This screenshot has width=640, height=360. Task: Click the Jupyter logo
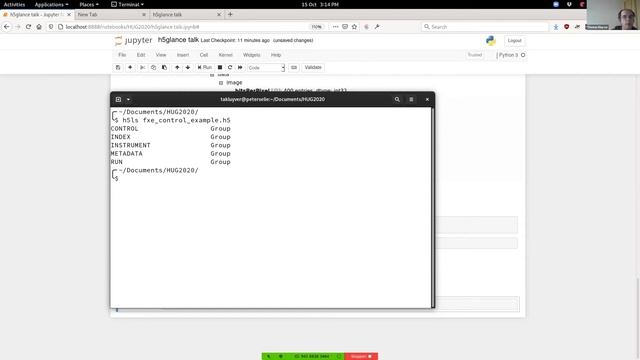[133, 40]
